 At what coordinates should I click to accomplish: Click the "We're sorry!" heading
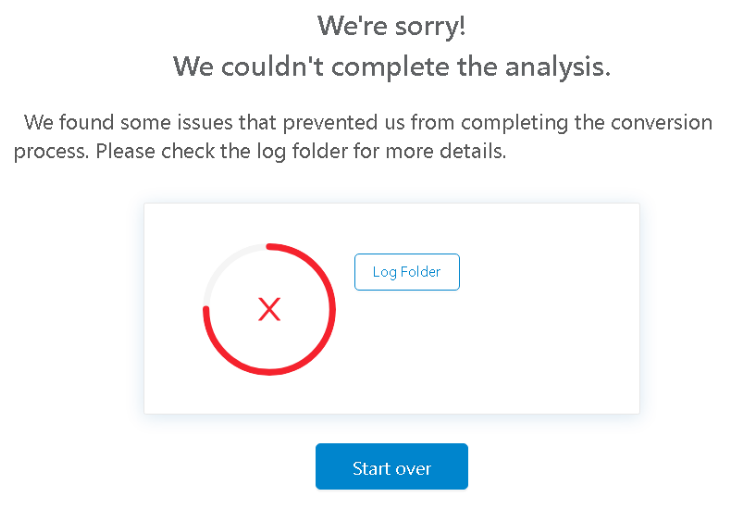[x=391, y=26]
